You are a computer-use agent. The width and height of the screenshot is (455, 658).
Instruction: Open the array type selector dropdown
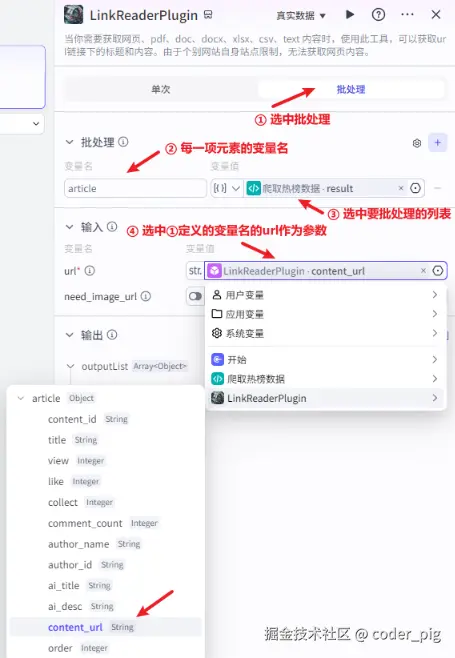[227, 188]
